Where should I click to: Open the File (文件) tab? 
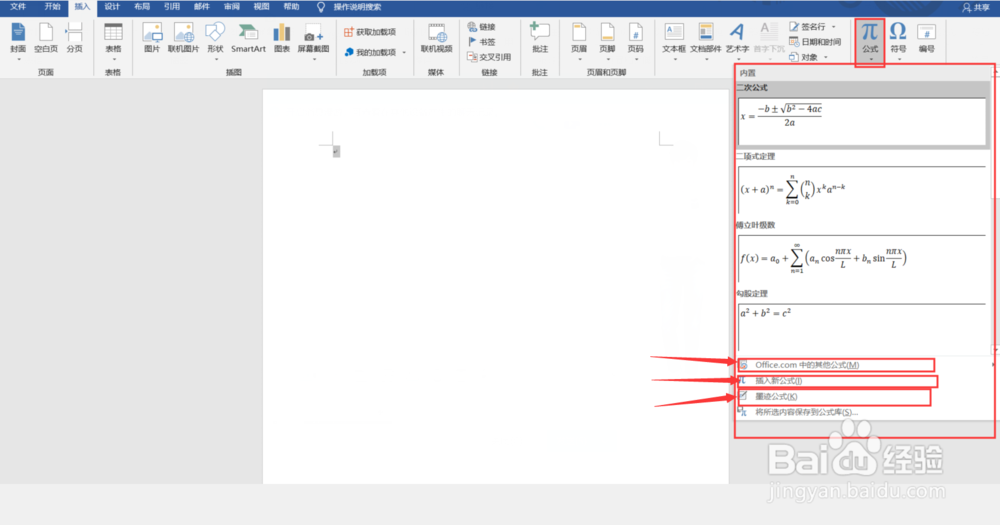point(18,7)
